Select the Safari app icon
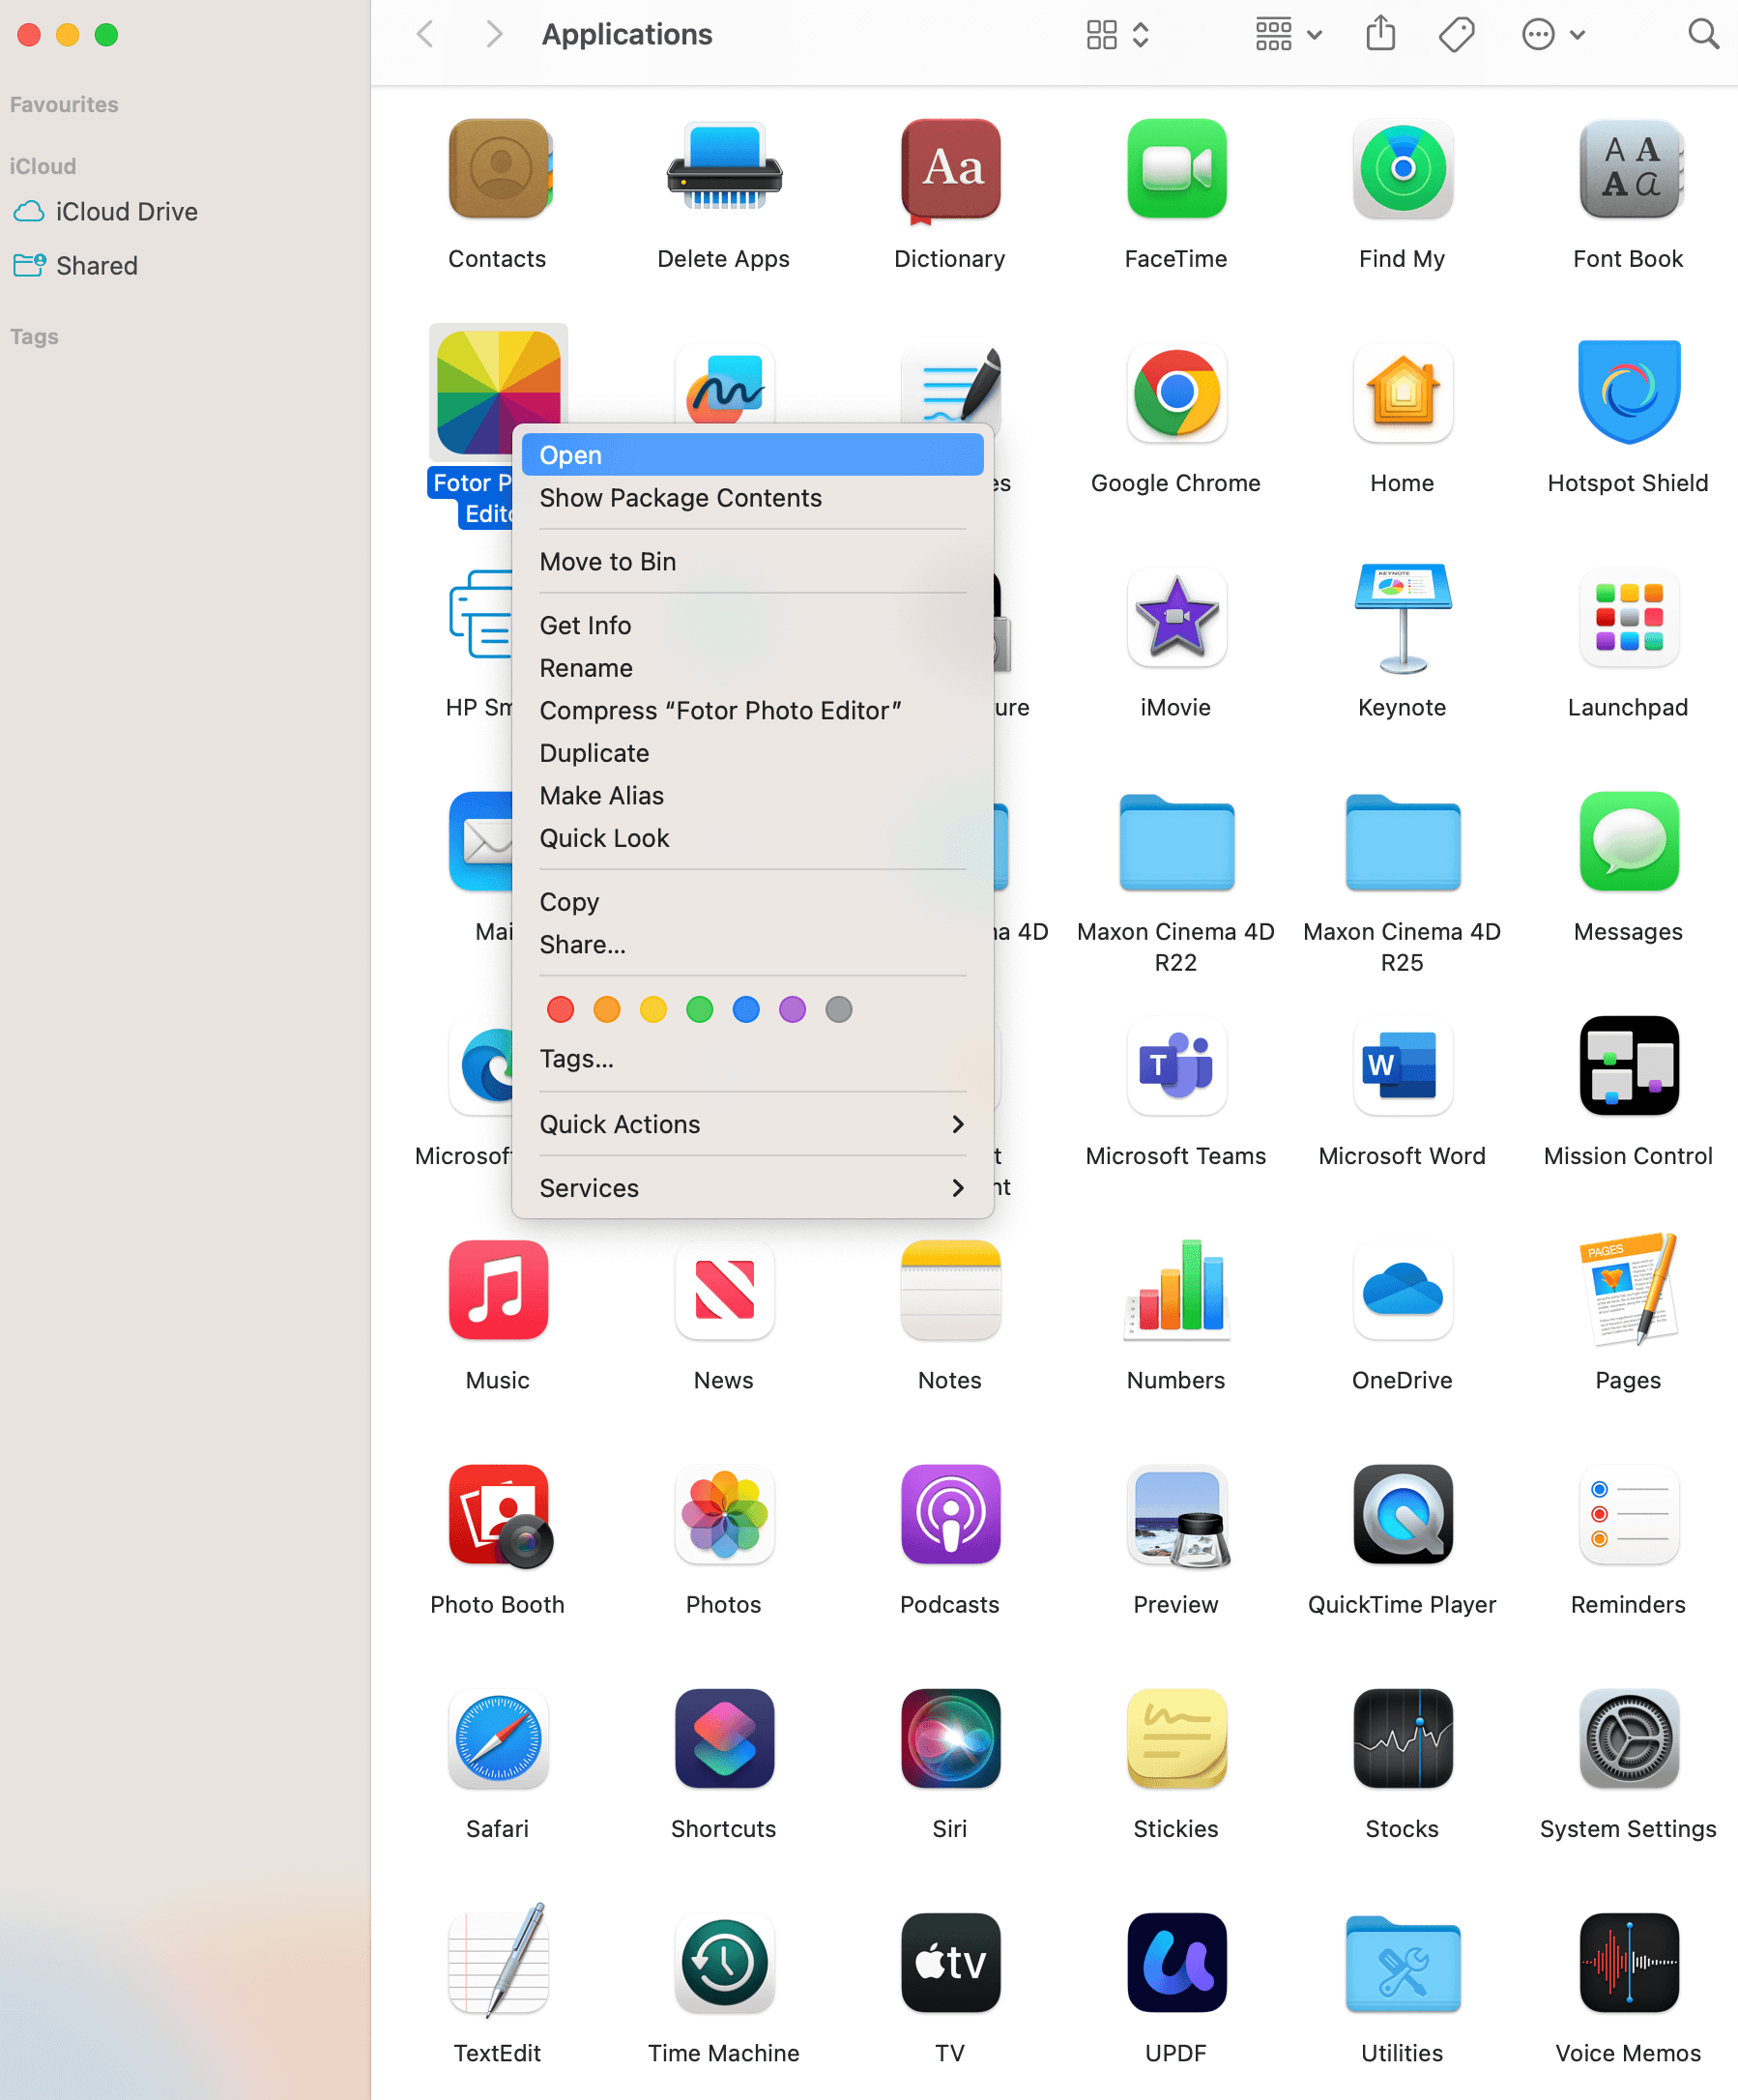The width and height of the screenshot is (1738, 2100). tap(498, 1738)
